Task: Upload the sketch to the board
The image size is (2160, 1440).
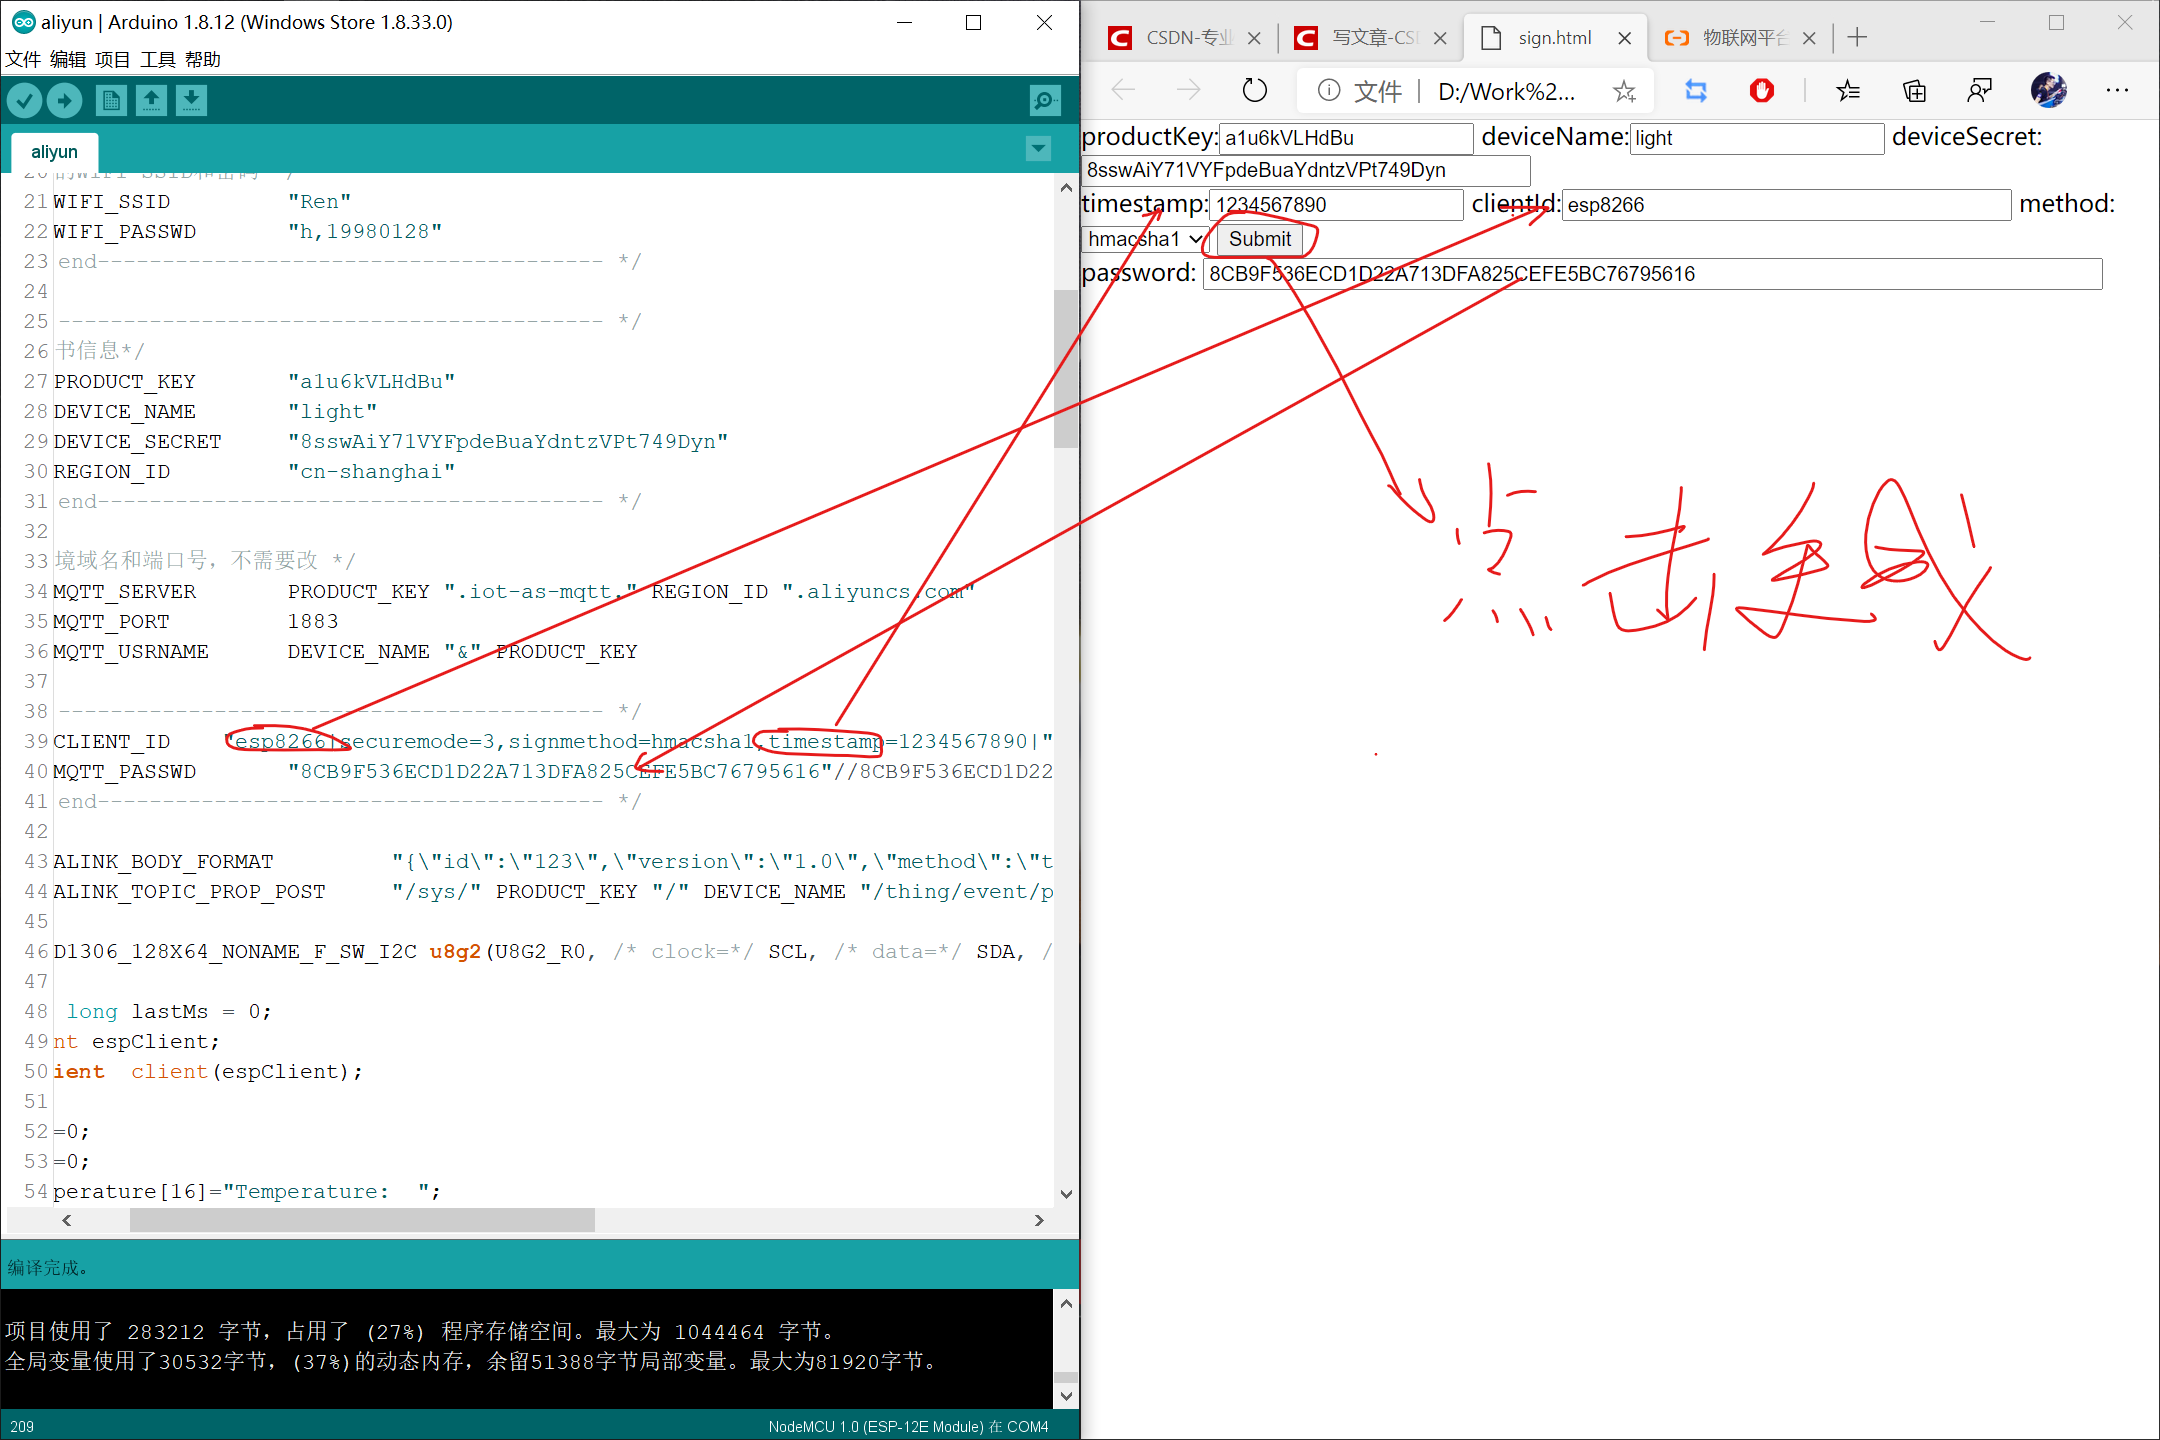Action: (64, 100)
